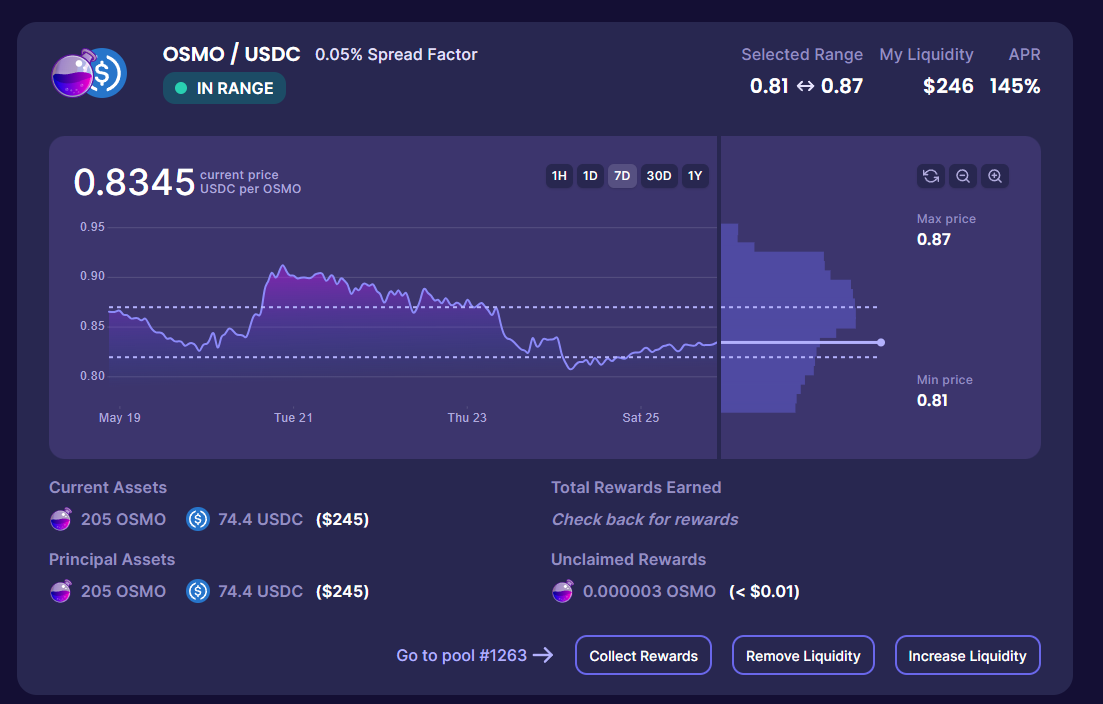Click Increase Liquidity button
This screenshot has width=1103, height=704.
pyautogui.click(x=967, y=656)
